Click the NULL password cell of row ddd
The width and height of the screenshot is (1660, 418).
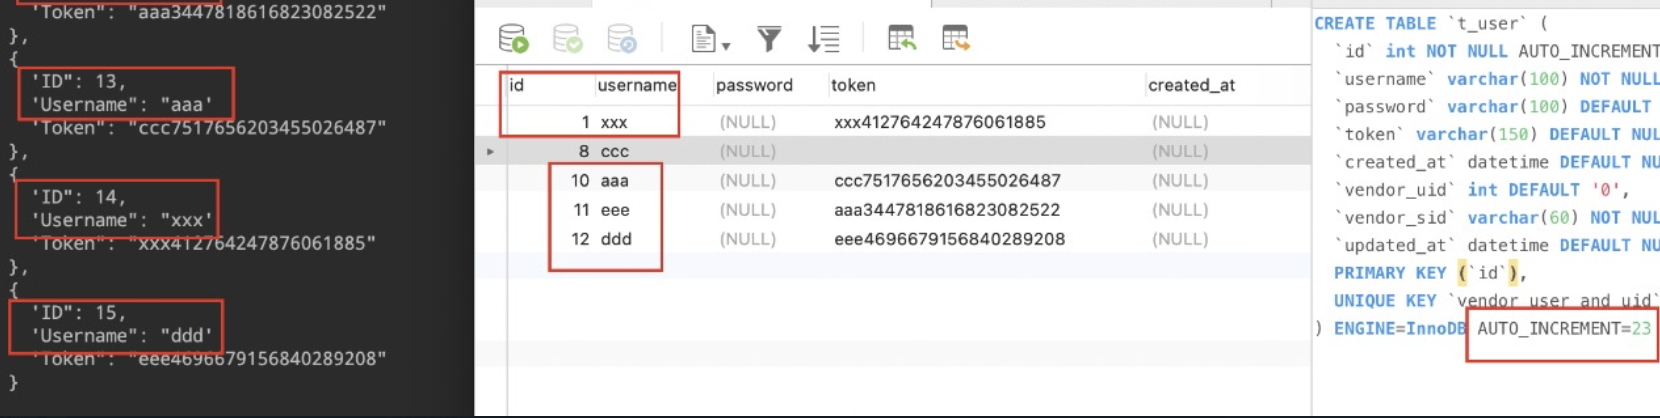(747, 239)
